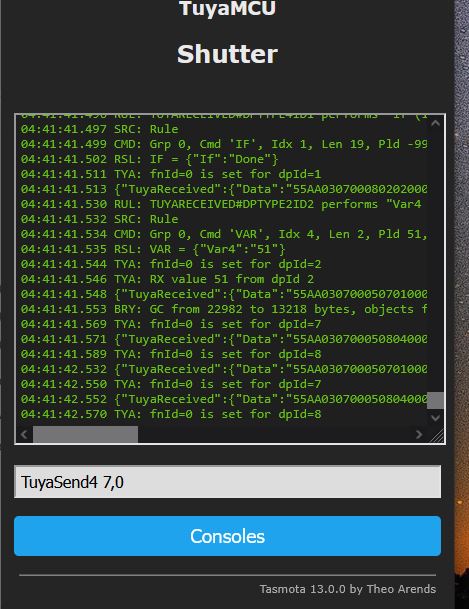
Task: Click the console log scroll-down arrow
Action: coord(435,418)
